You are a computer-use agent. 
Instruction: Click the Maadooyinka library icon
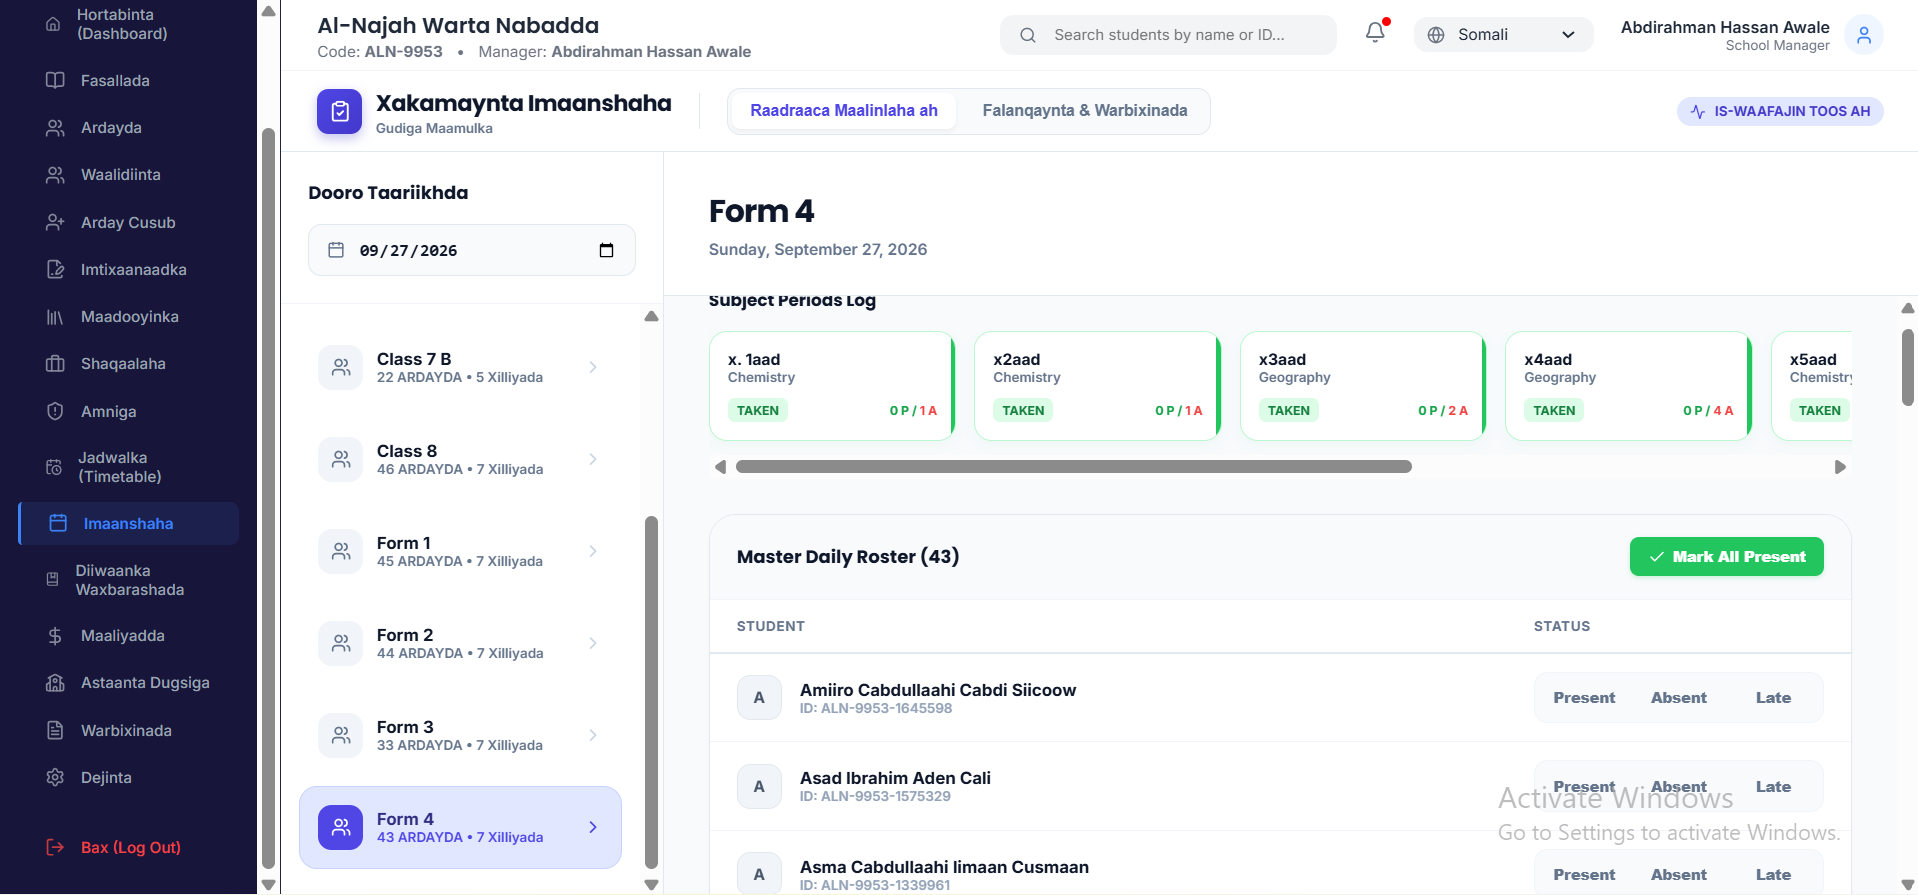pyautogui.click(x=55, y=317)
